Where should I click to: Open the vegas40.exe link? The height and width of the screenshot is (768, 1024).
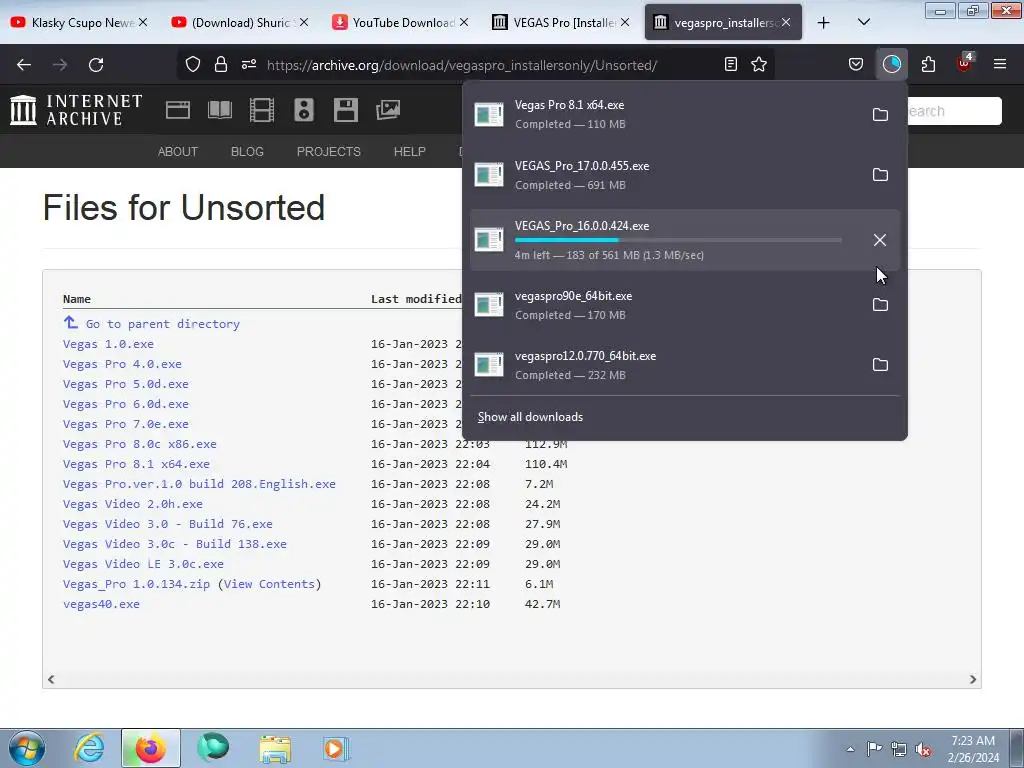(101, 604)
